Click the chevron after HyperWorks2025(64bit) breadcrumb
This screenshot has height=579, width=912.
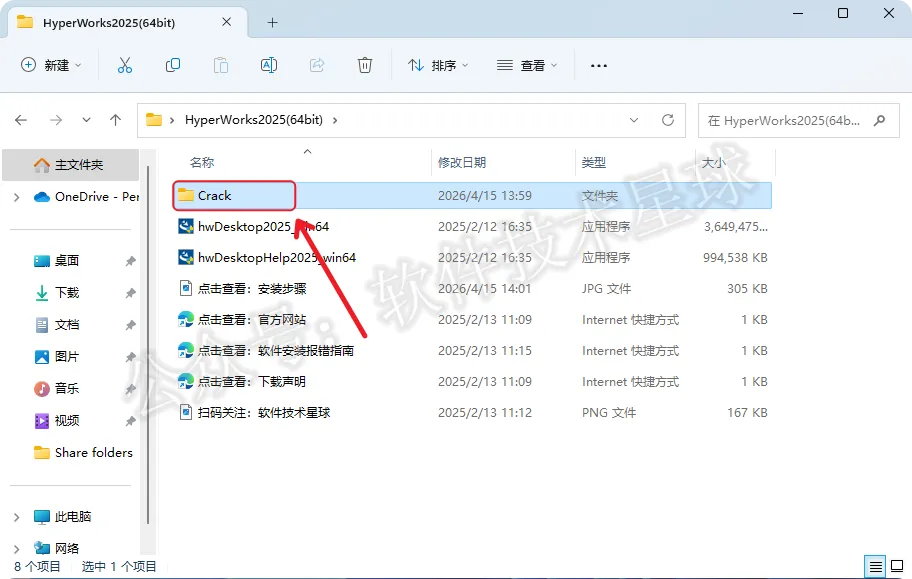(x=334, y=120)
